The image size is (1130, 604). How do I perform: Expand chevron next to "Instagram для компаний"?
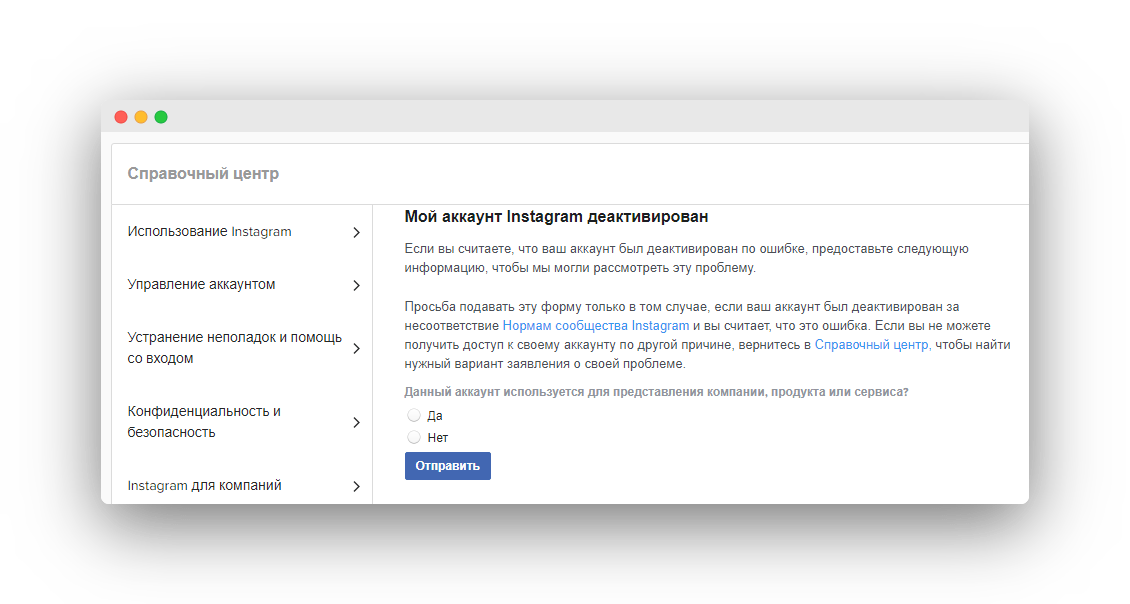click(356, 487)
